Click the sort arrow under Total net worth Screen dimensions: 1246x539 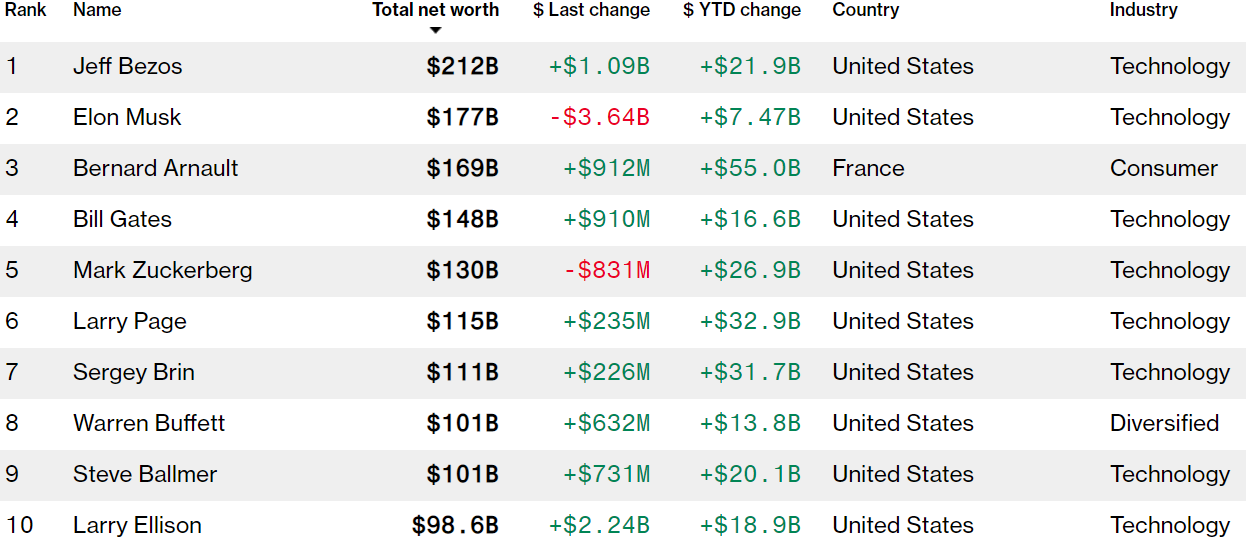coord(435,30)
